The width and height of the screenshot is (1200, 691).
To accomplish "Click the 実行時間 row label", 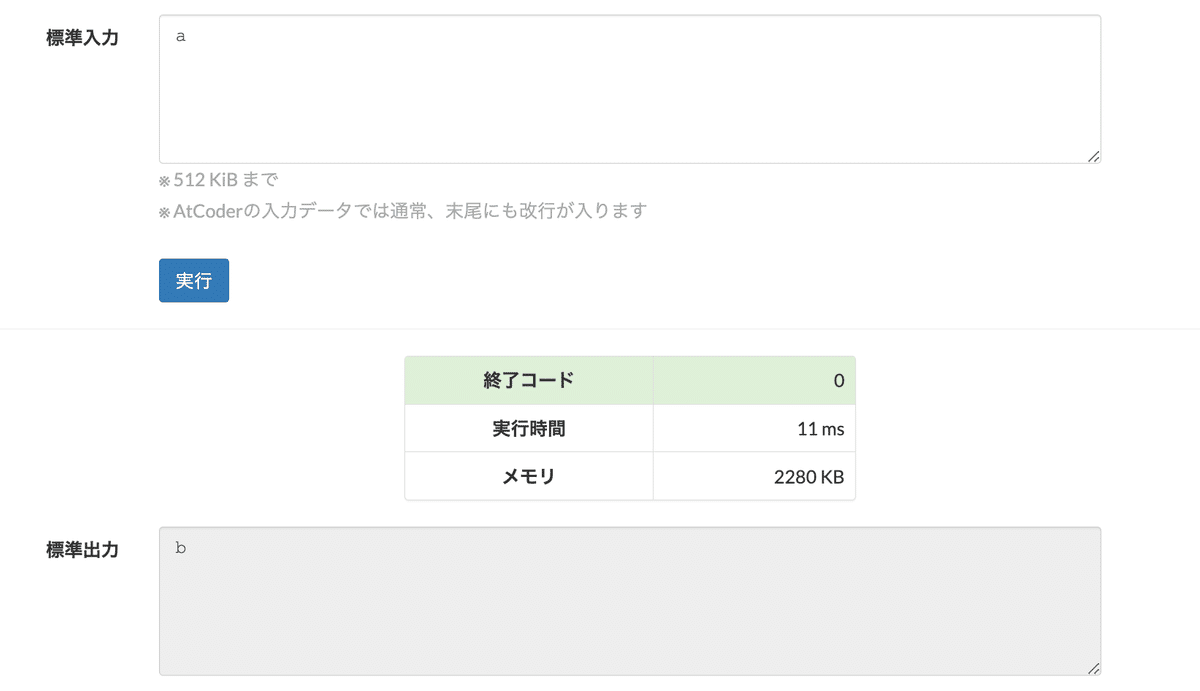I will (529, 428).
